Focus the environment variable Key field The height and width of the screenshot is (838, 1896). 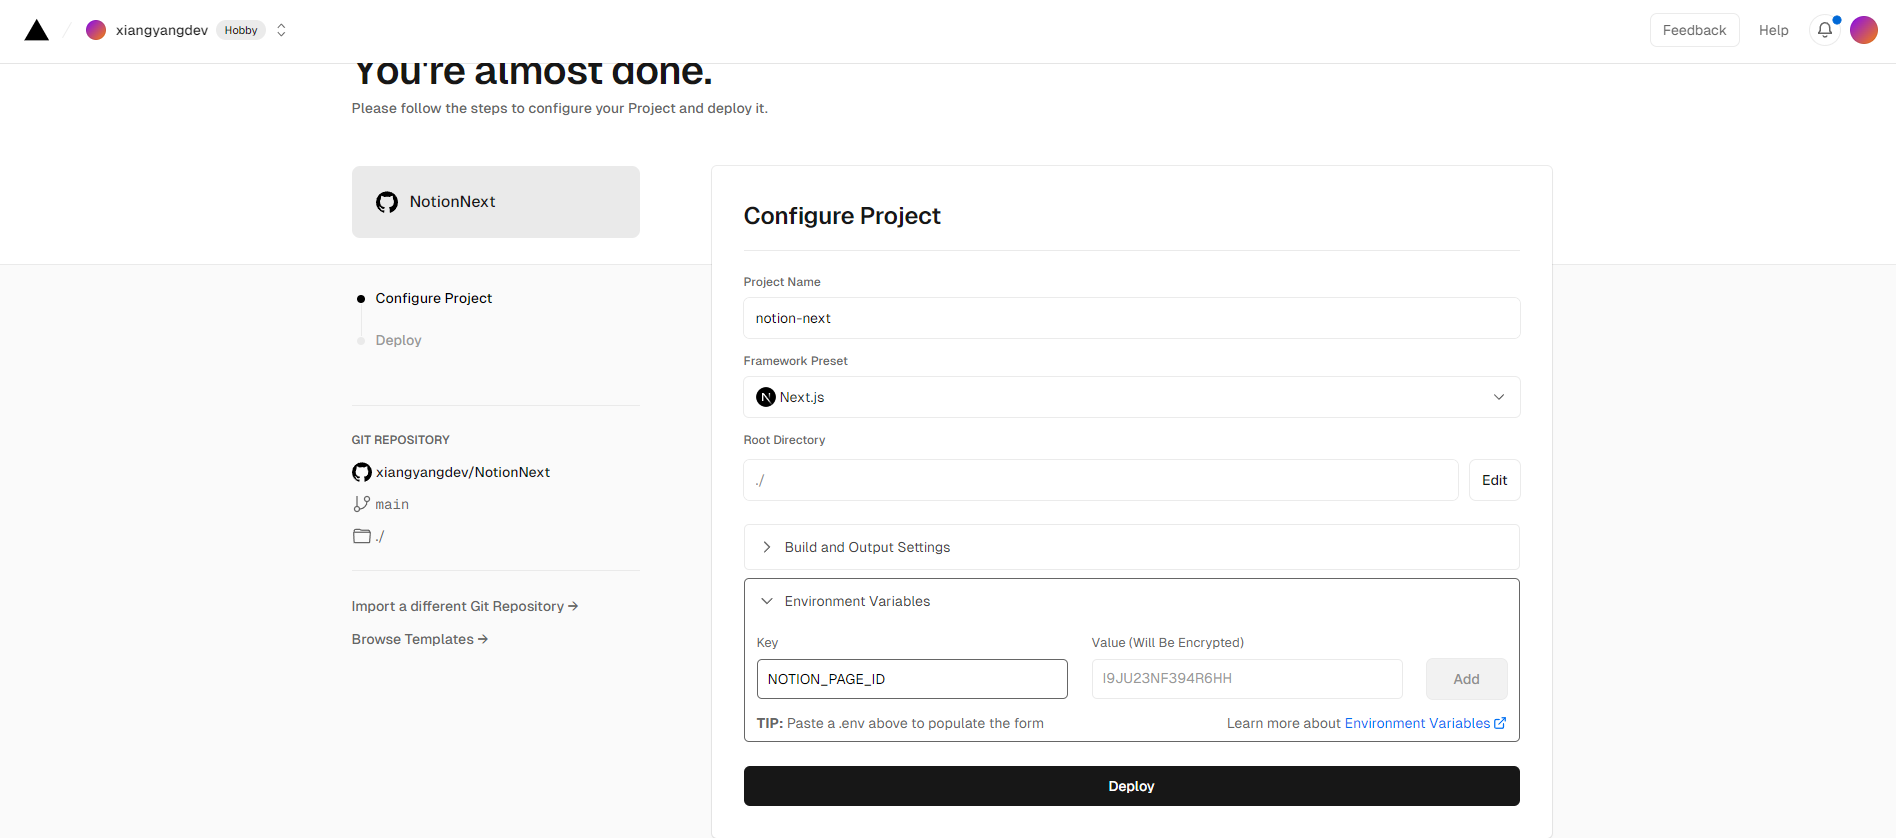pyautogui.click(x=912, y=679)
